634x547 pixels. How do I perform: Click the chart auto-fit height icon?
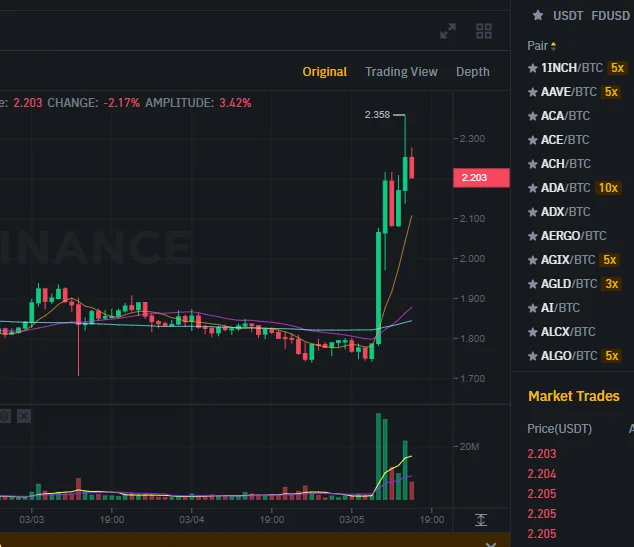click(x=481, y=520)
